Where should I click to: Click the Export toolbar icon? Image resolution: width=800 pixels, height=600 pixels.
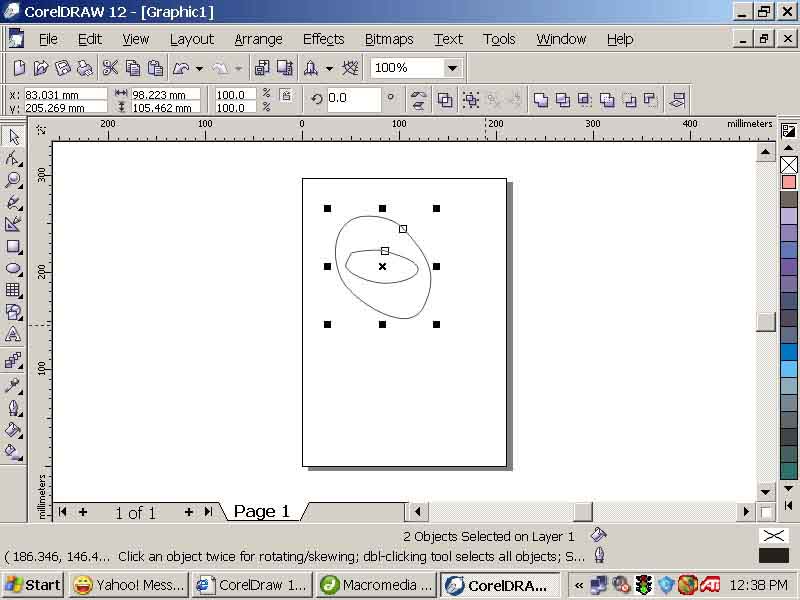285,68
